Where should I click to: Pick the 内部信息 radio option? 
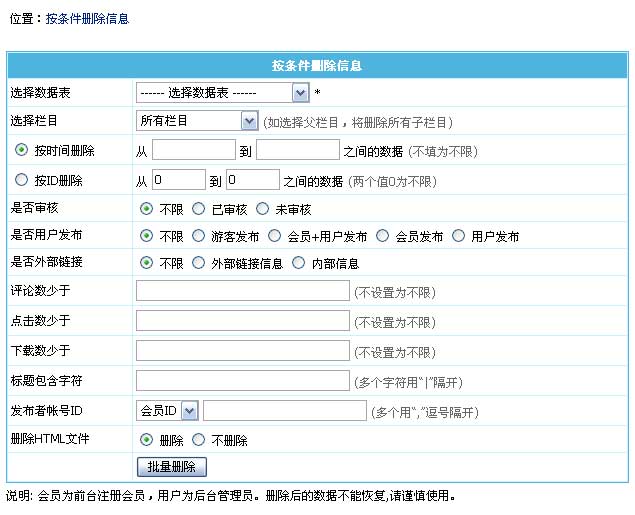pyautogui.click(x=299, y=264)
